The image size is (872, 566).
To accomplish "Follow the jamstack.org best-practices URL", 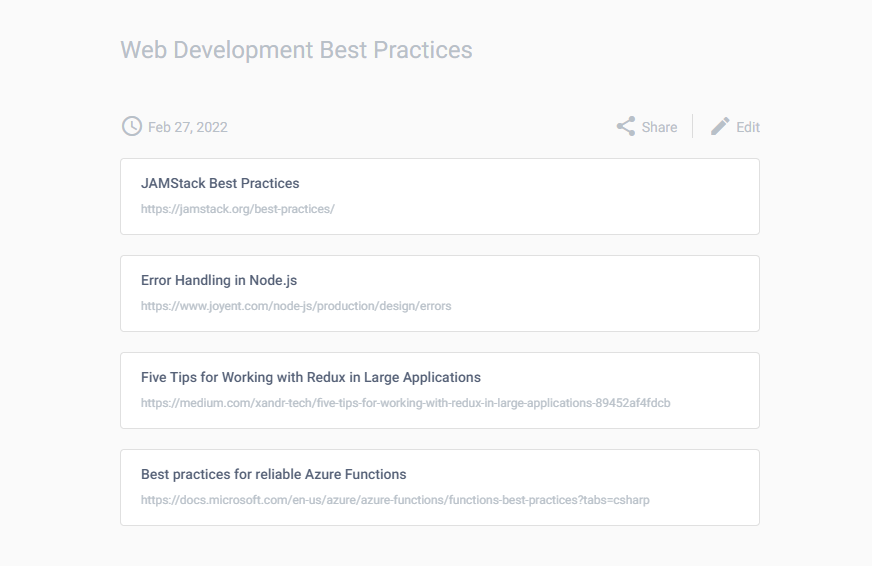I will [x=237, y=209].
